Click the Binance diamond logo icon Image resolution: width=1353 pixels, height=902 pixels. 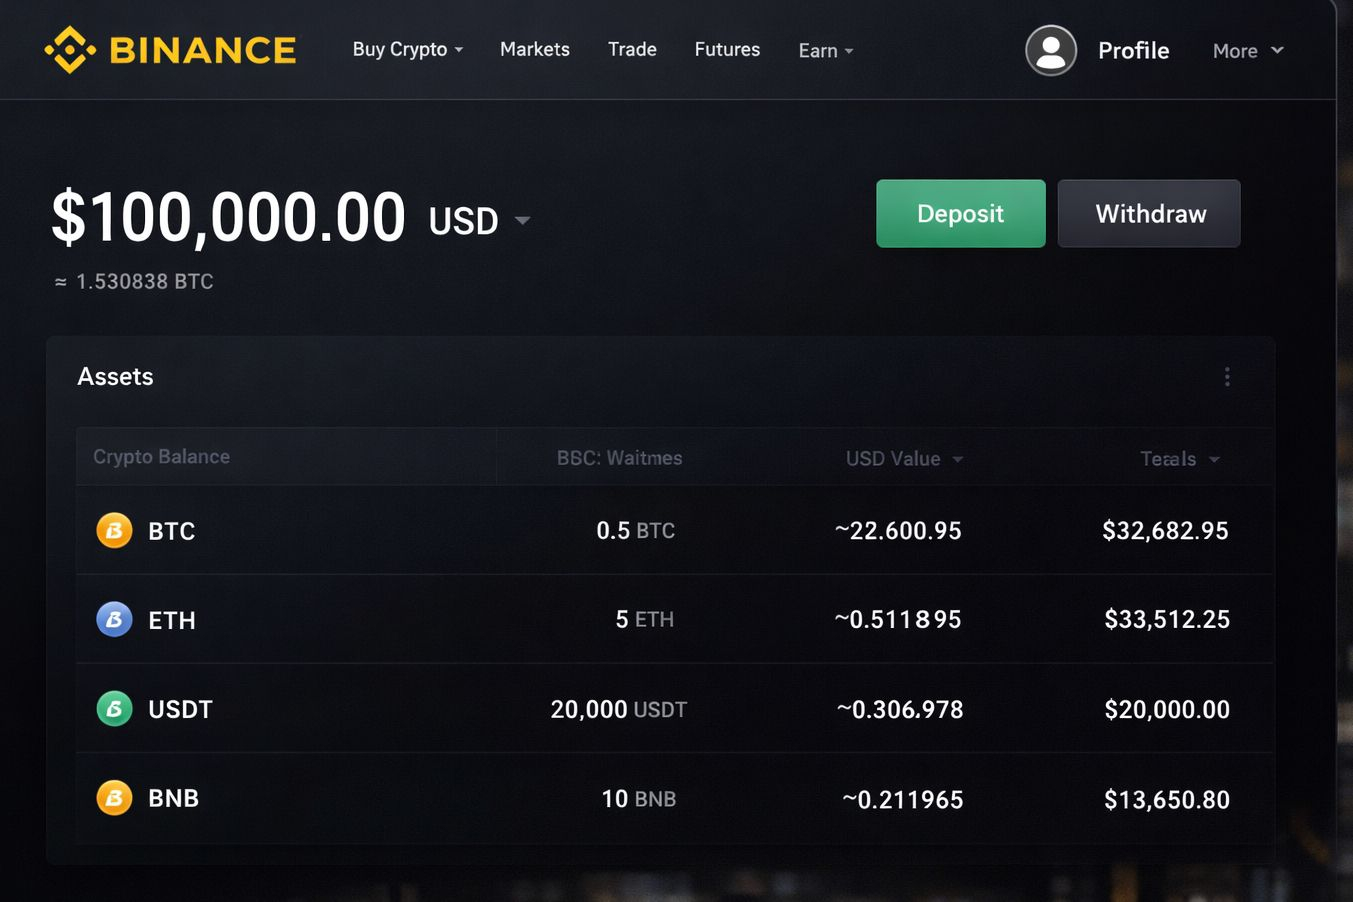pyautogui.click(x=70, y=50)
